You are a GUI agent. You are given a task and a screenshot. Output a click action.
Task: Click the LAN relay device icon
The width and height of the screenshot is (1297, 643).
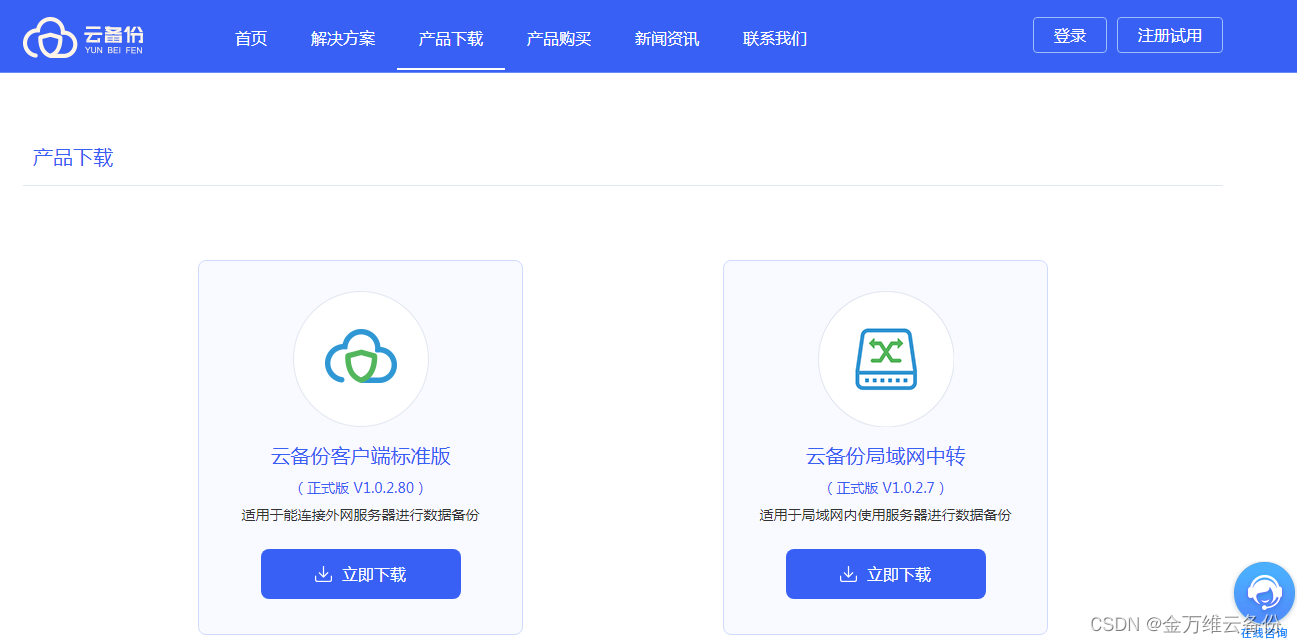pos(886,359)
